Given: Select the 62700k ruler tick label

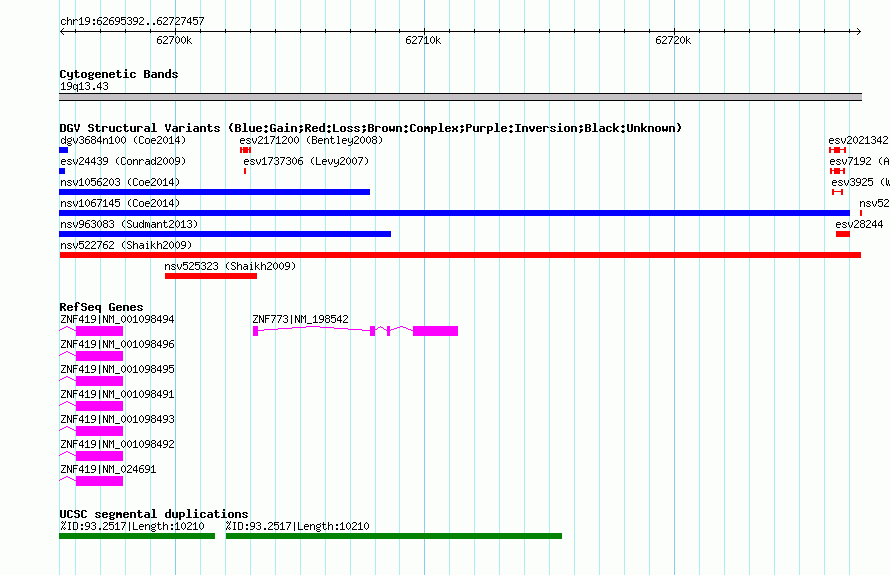Looking at the screenshot, I should [174, 40].
